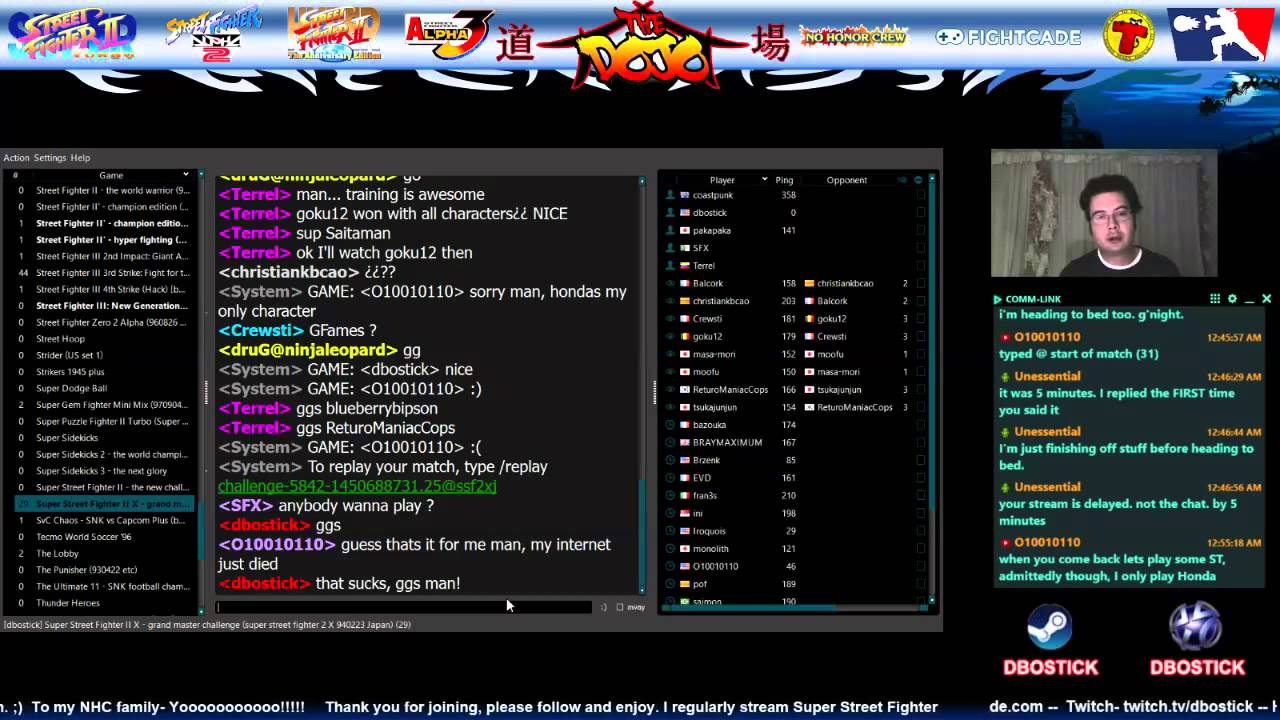Tick the checkbox in bazouka's row
The height and width of the screenshot is (720, 1280).
(921, 425)
